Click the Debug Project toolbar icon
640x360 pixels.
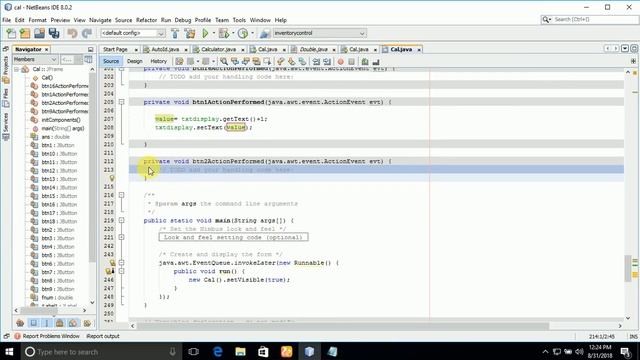(x=224, y=33)
